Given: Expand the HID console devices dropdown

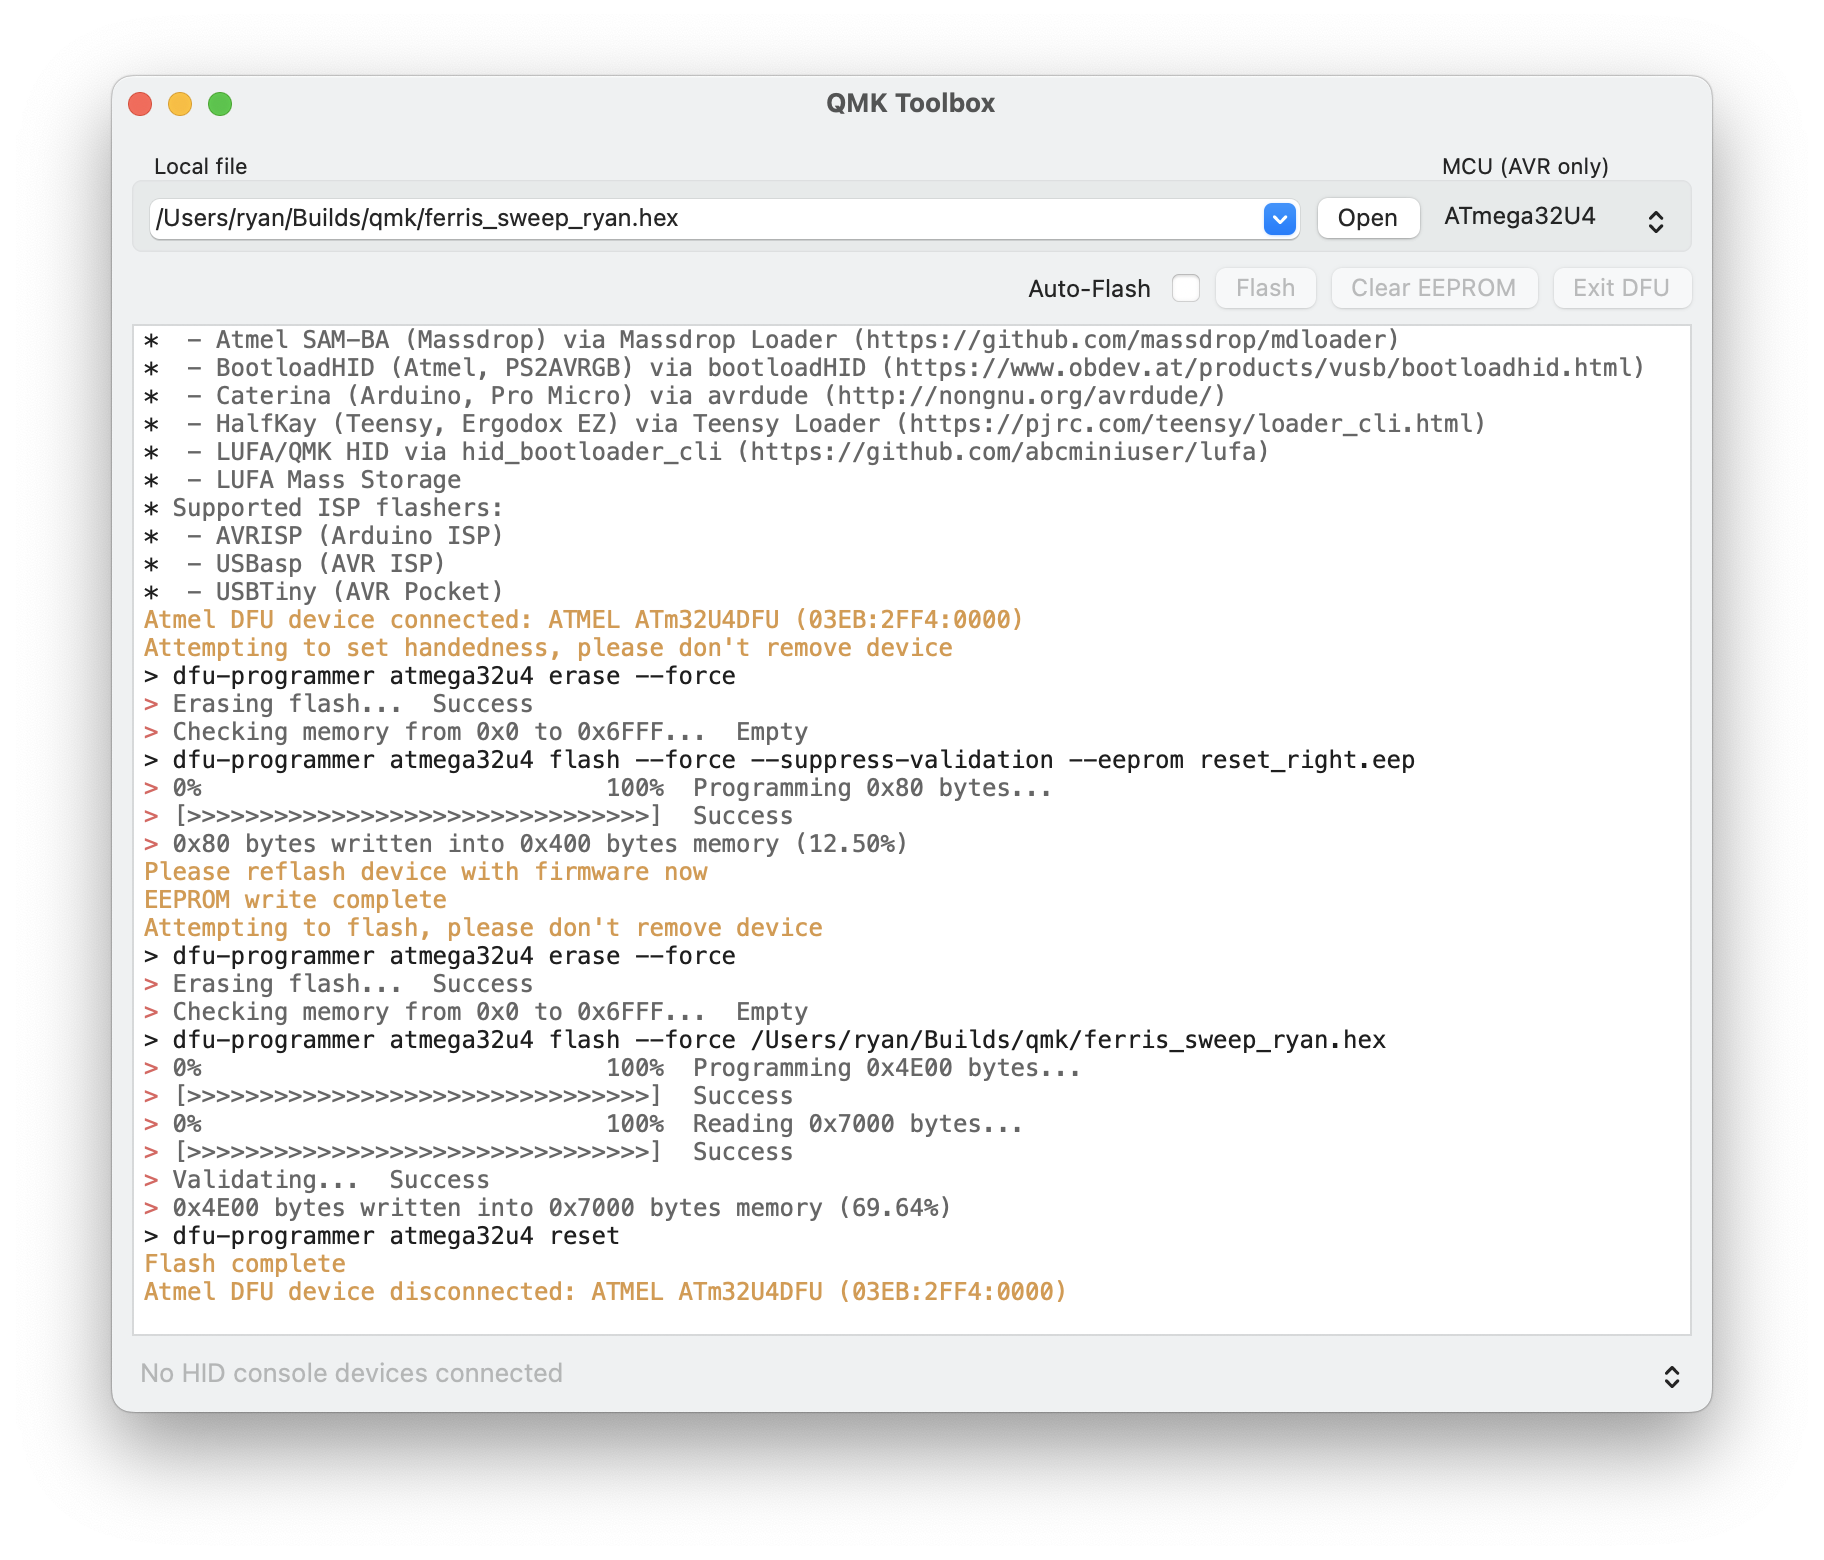Looking at the screenshot, I should [1670, 1377].
